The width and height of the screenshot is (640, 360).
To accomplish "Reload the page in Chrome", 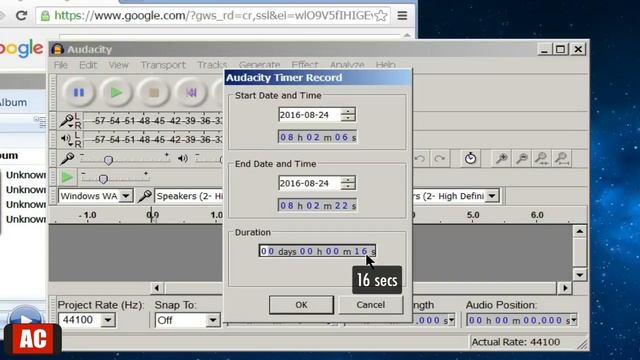I will click(x=21, y=16).
